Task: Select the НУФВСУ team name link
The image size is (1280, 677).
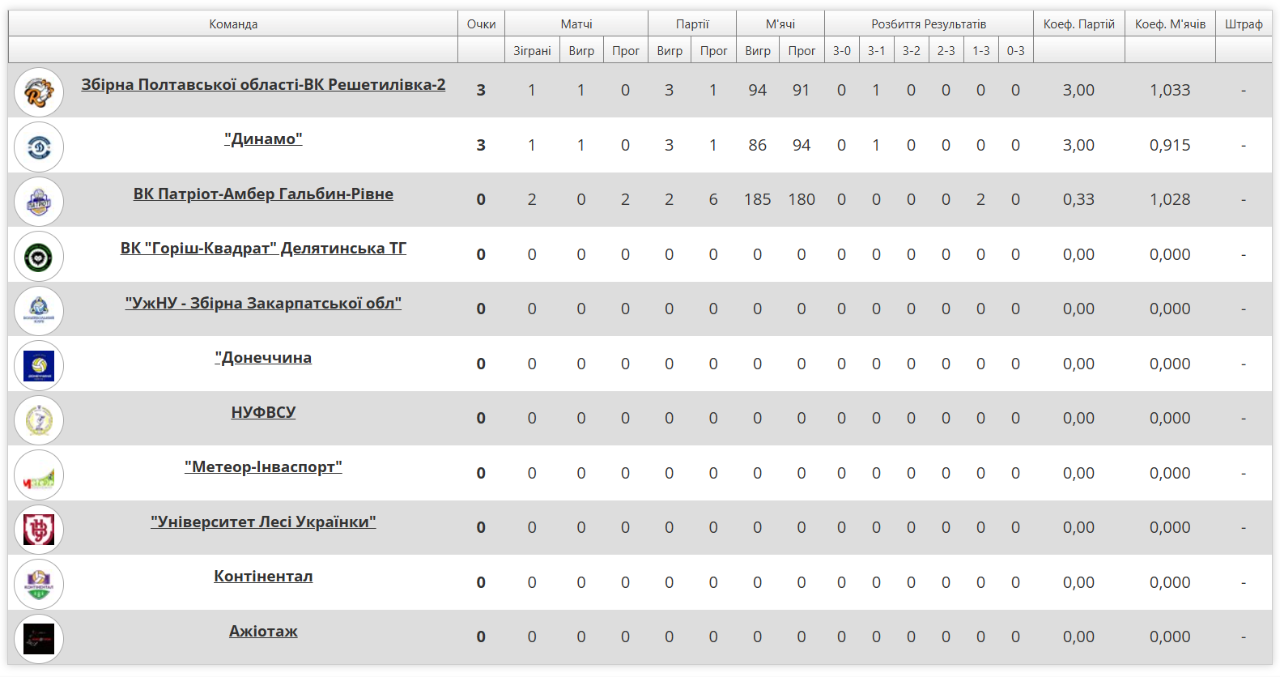Action: (263, 412)
